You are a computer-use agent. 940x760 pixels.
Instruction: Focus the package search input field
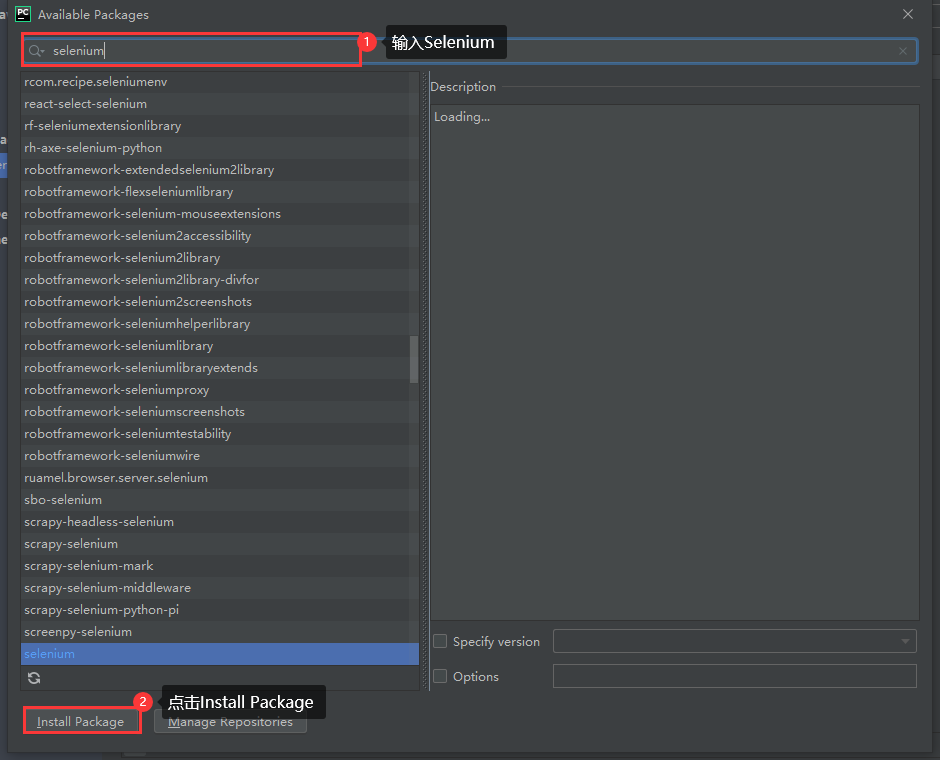469,51
